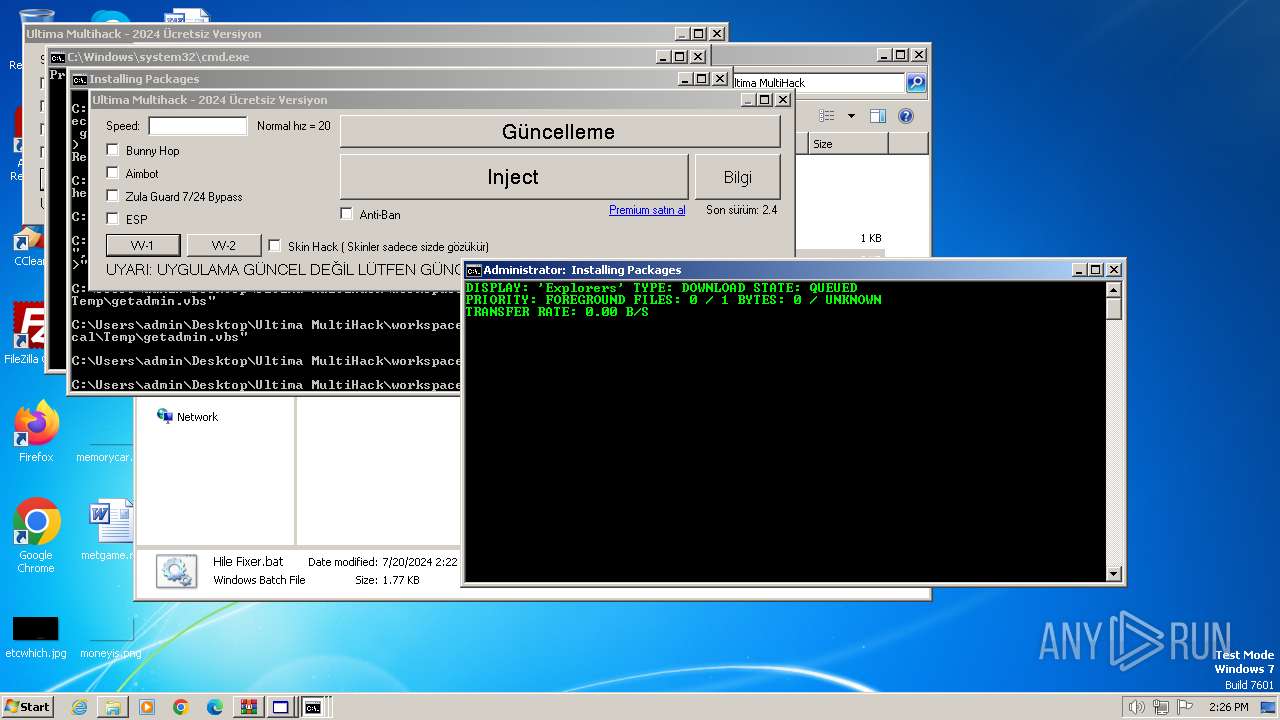Enable Zula Guard 7/24 Bypass option

[x=113, y=197]
